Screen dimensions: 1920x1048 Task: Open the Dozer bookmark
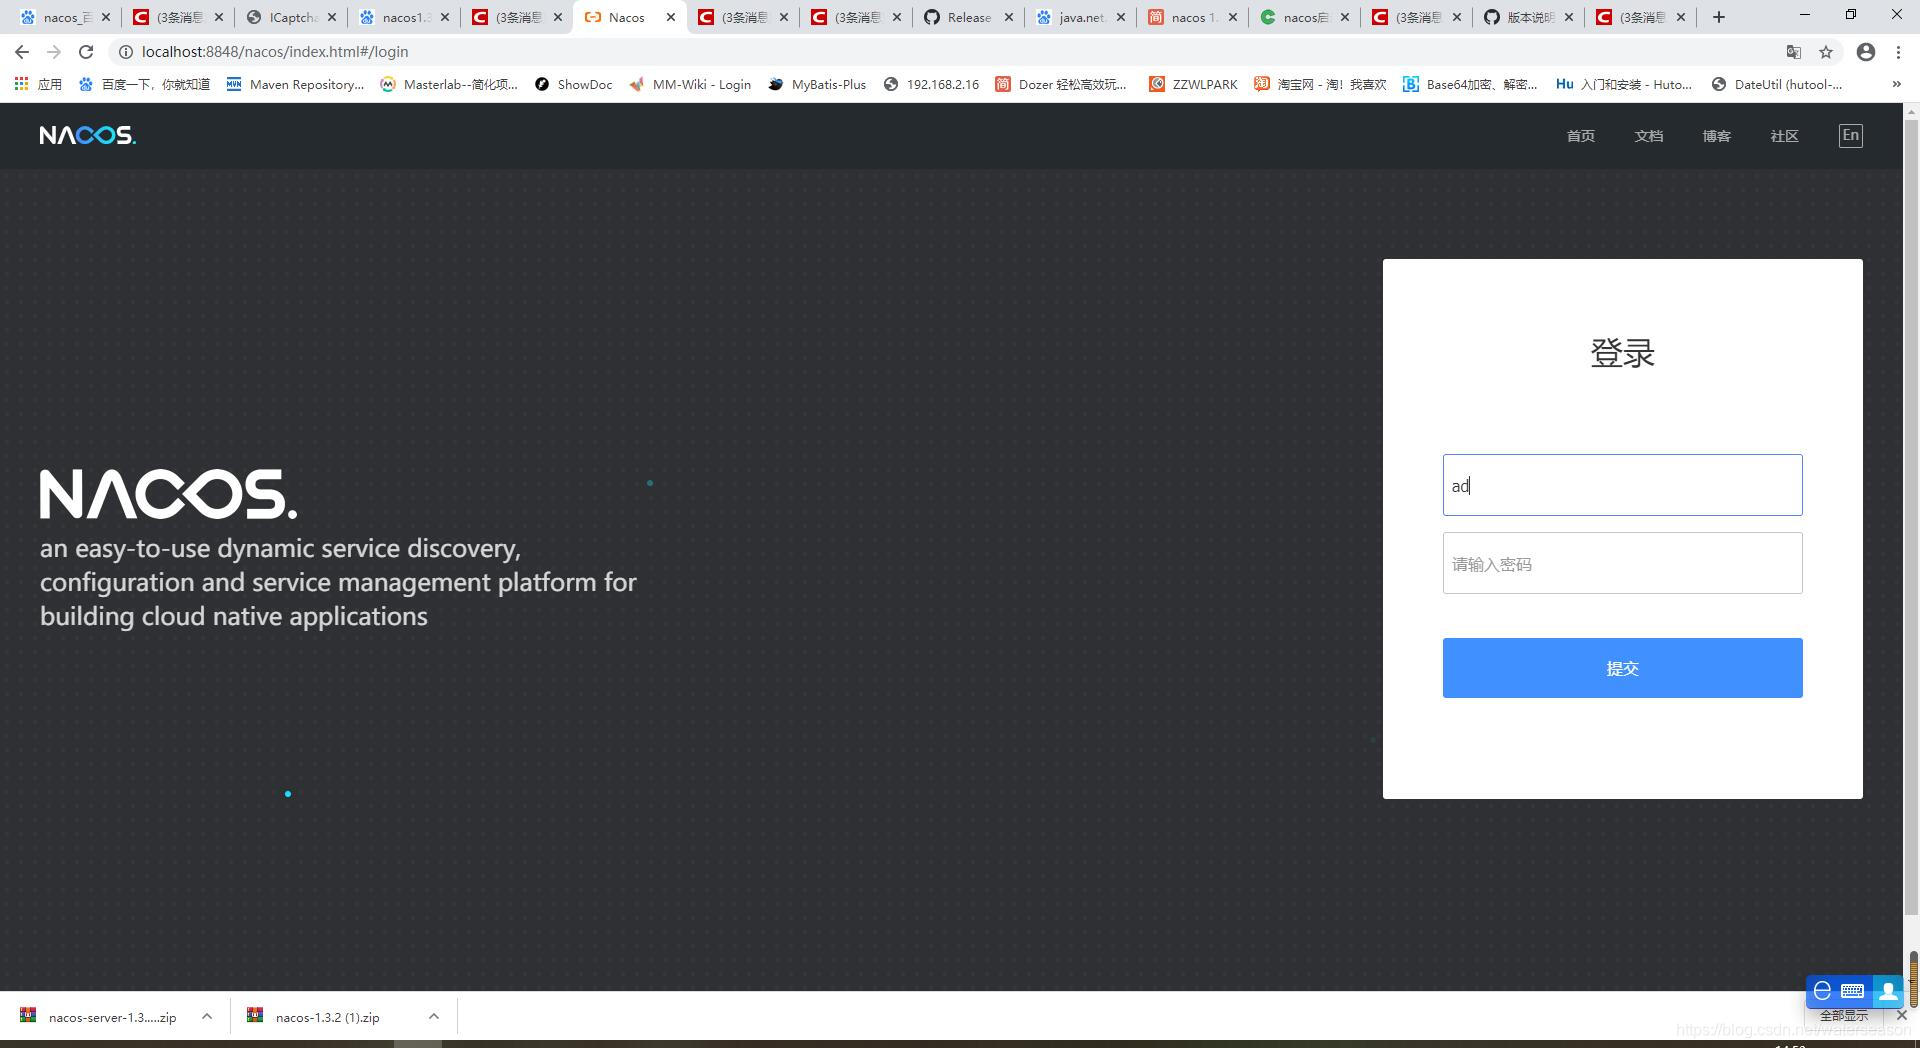(1061, 85)
